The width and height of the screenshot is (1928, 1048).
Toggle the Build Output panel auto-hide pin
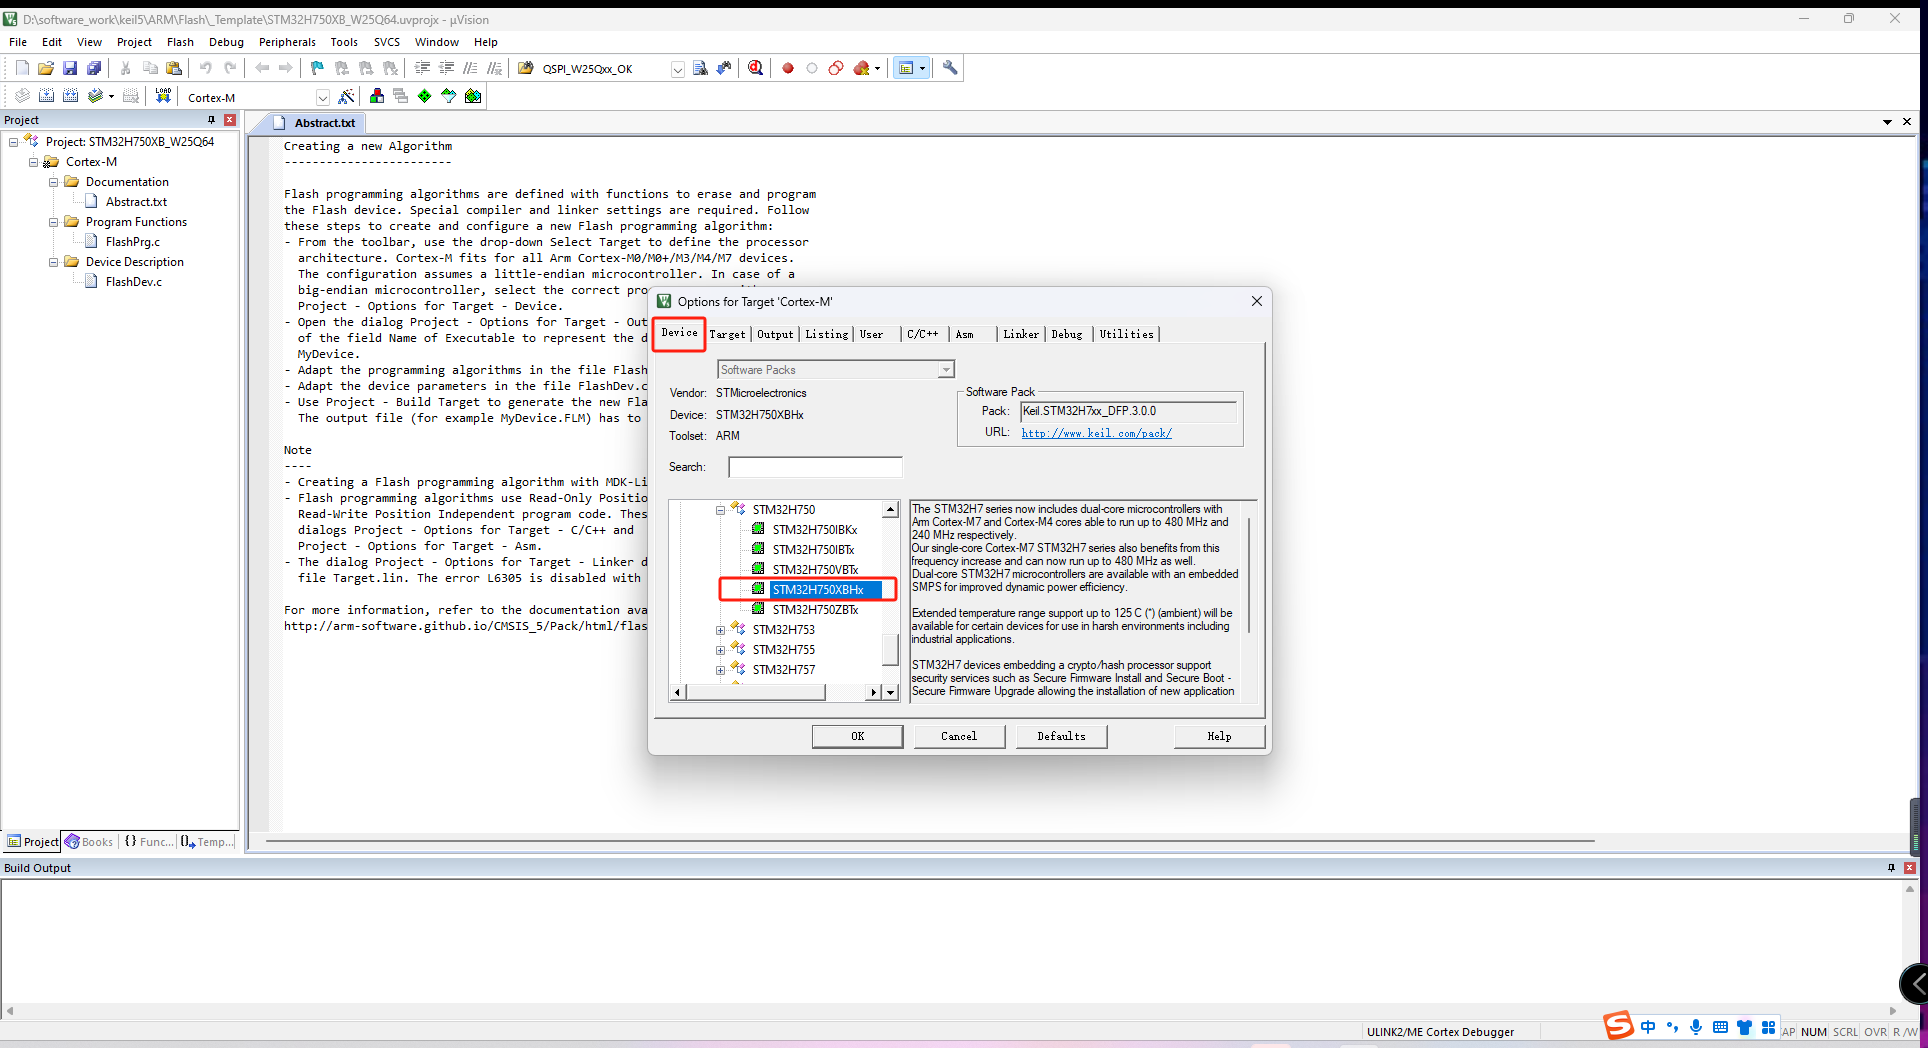click(1891, 868)
